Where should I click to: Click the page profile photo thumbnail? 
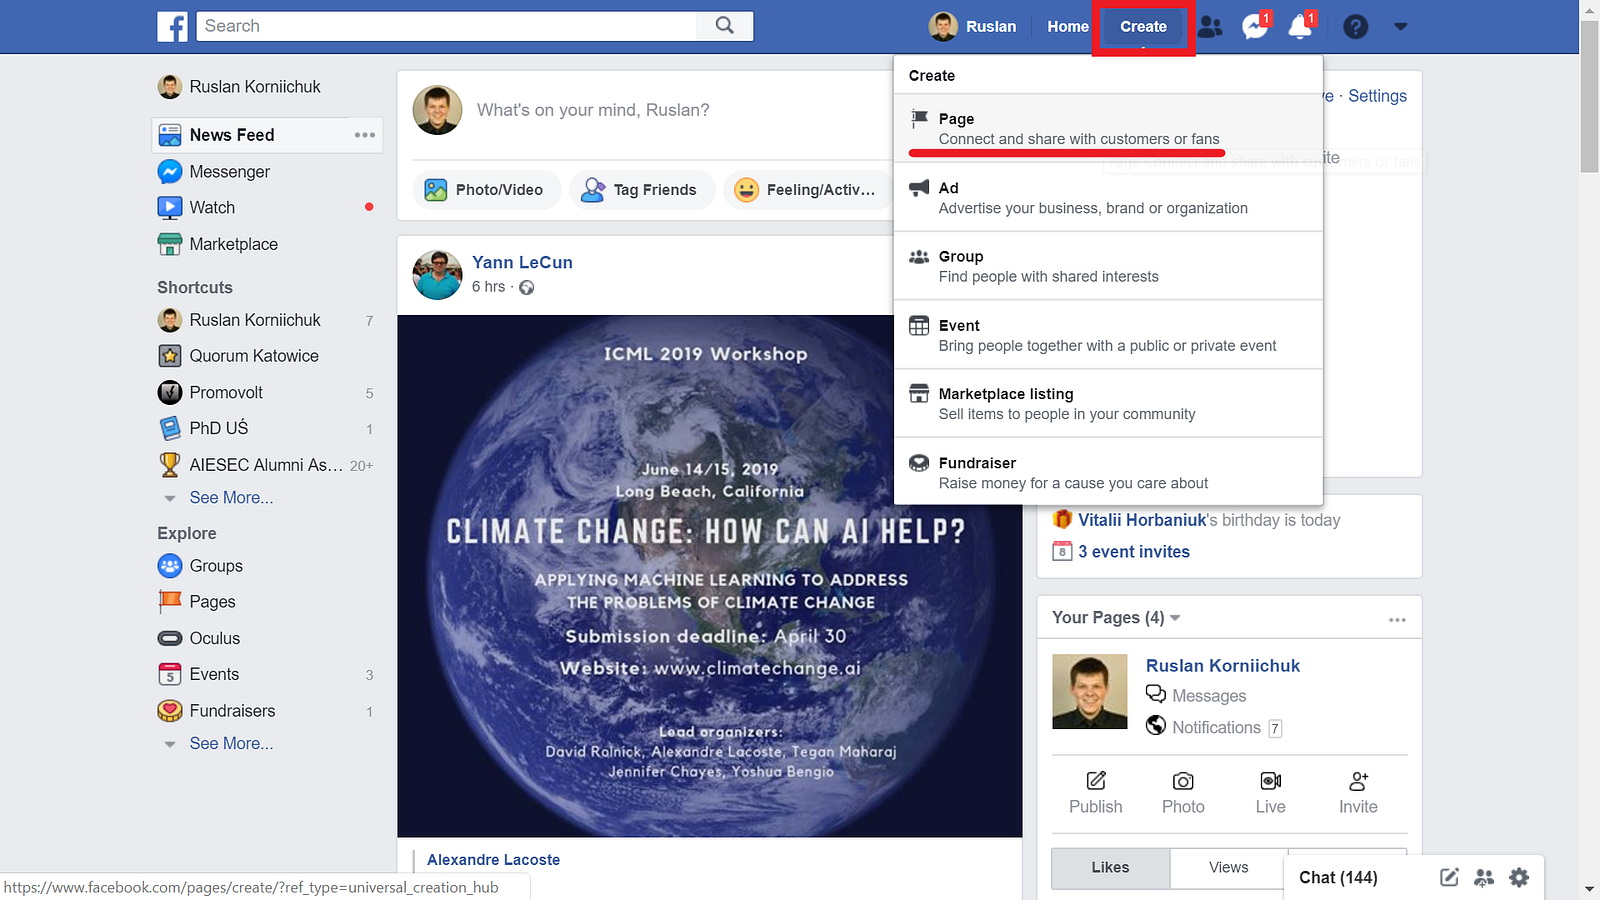(1090, 692)
